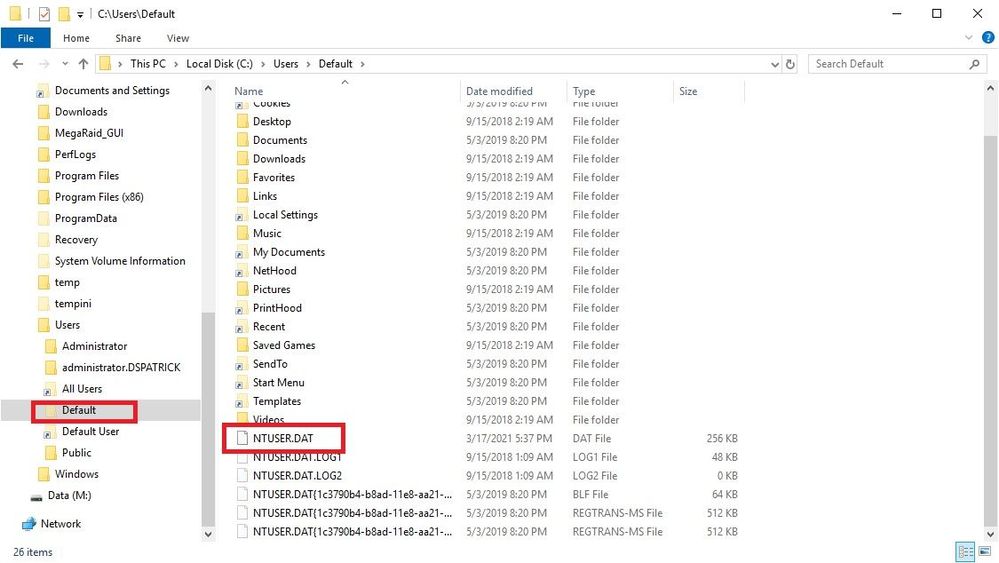
Task: Select Windows folder in navigation tree
Action: pyautogui.click(x=76, y=474)
